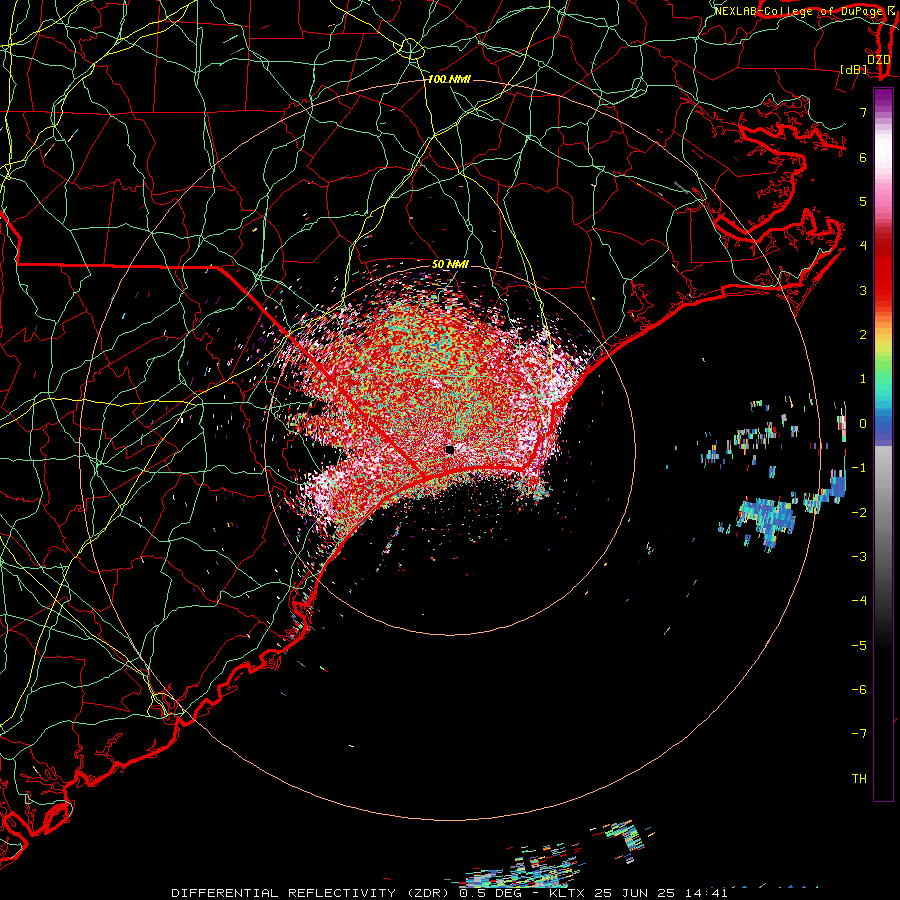Click the -3 value on the color scale
The image size is (900, 900).
pos(859,557)
